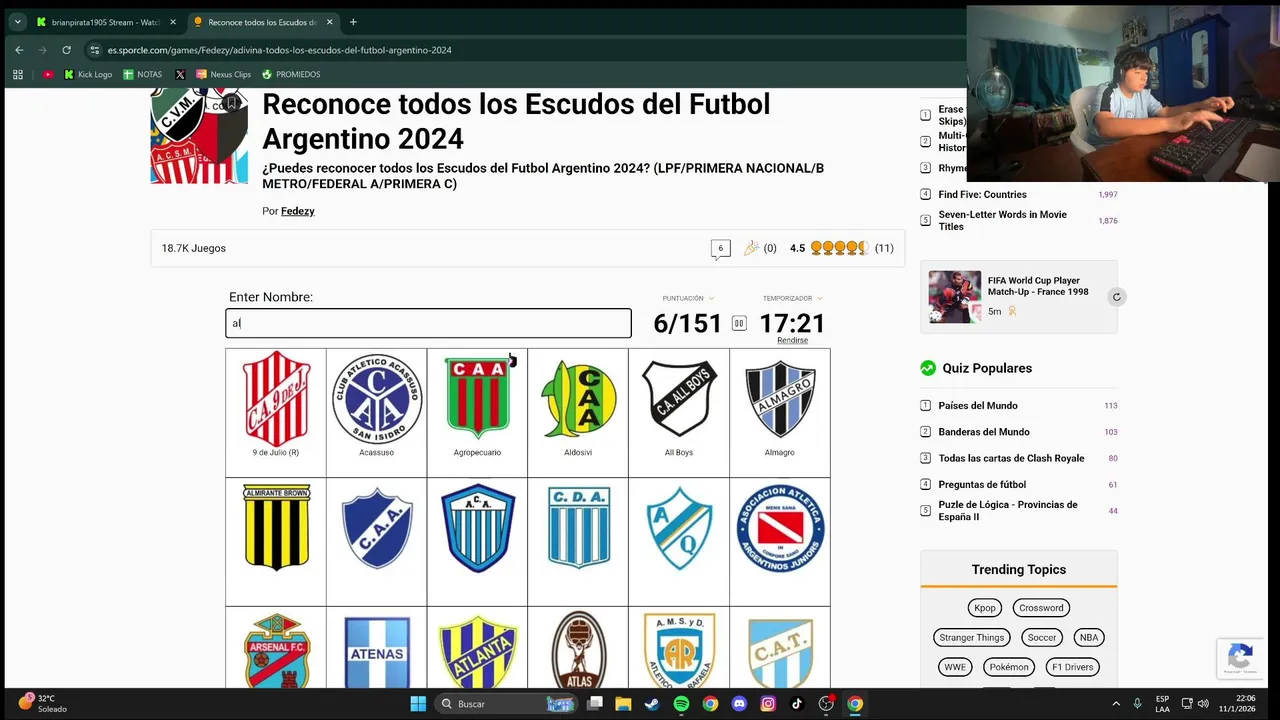The width and height of the screenshot is (1280, 720).
Task: Open Windows Start menu
Action: [x=418, y=703]
